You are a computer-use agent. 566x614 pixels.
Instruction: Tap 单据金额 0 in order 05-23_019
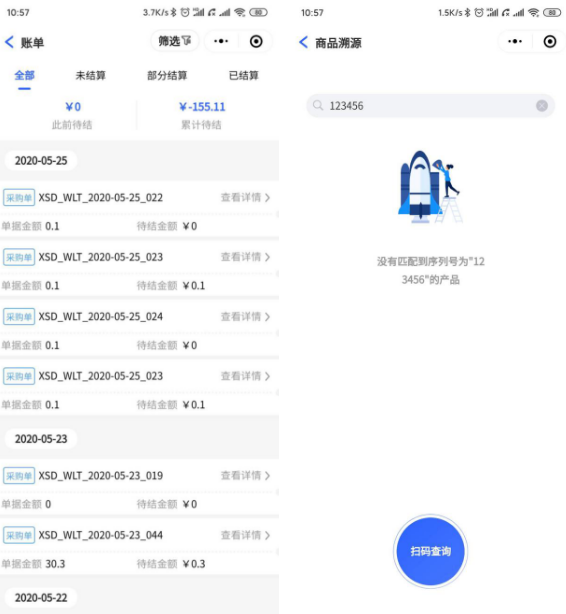[x=26, y=504]
